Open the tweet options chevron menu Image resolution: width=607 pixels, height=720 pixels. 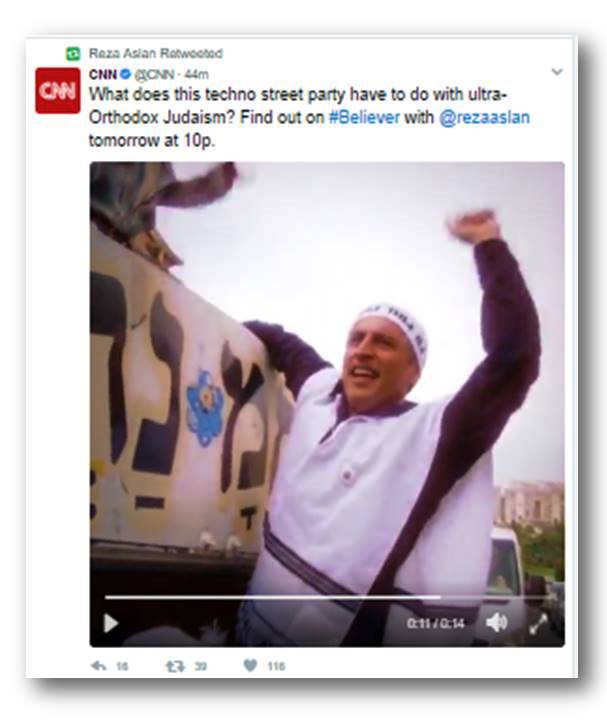(x=557, y=72)
